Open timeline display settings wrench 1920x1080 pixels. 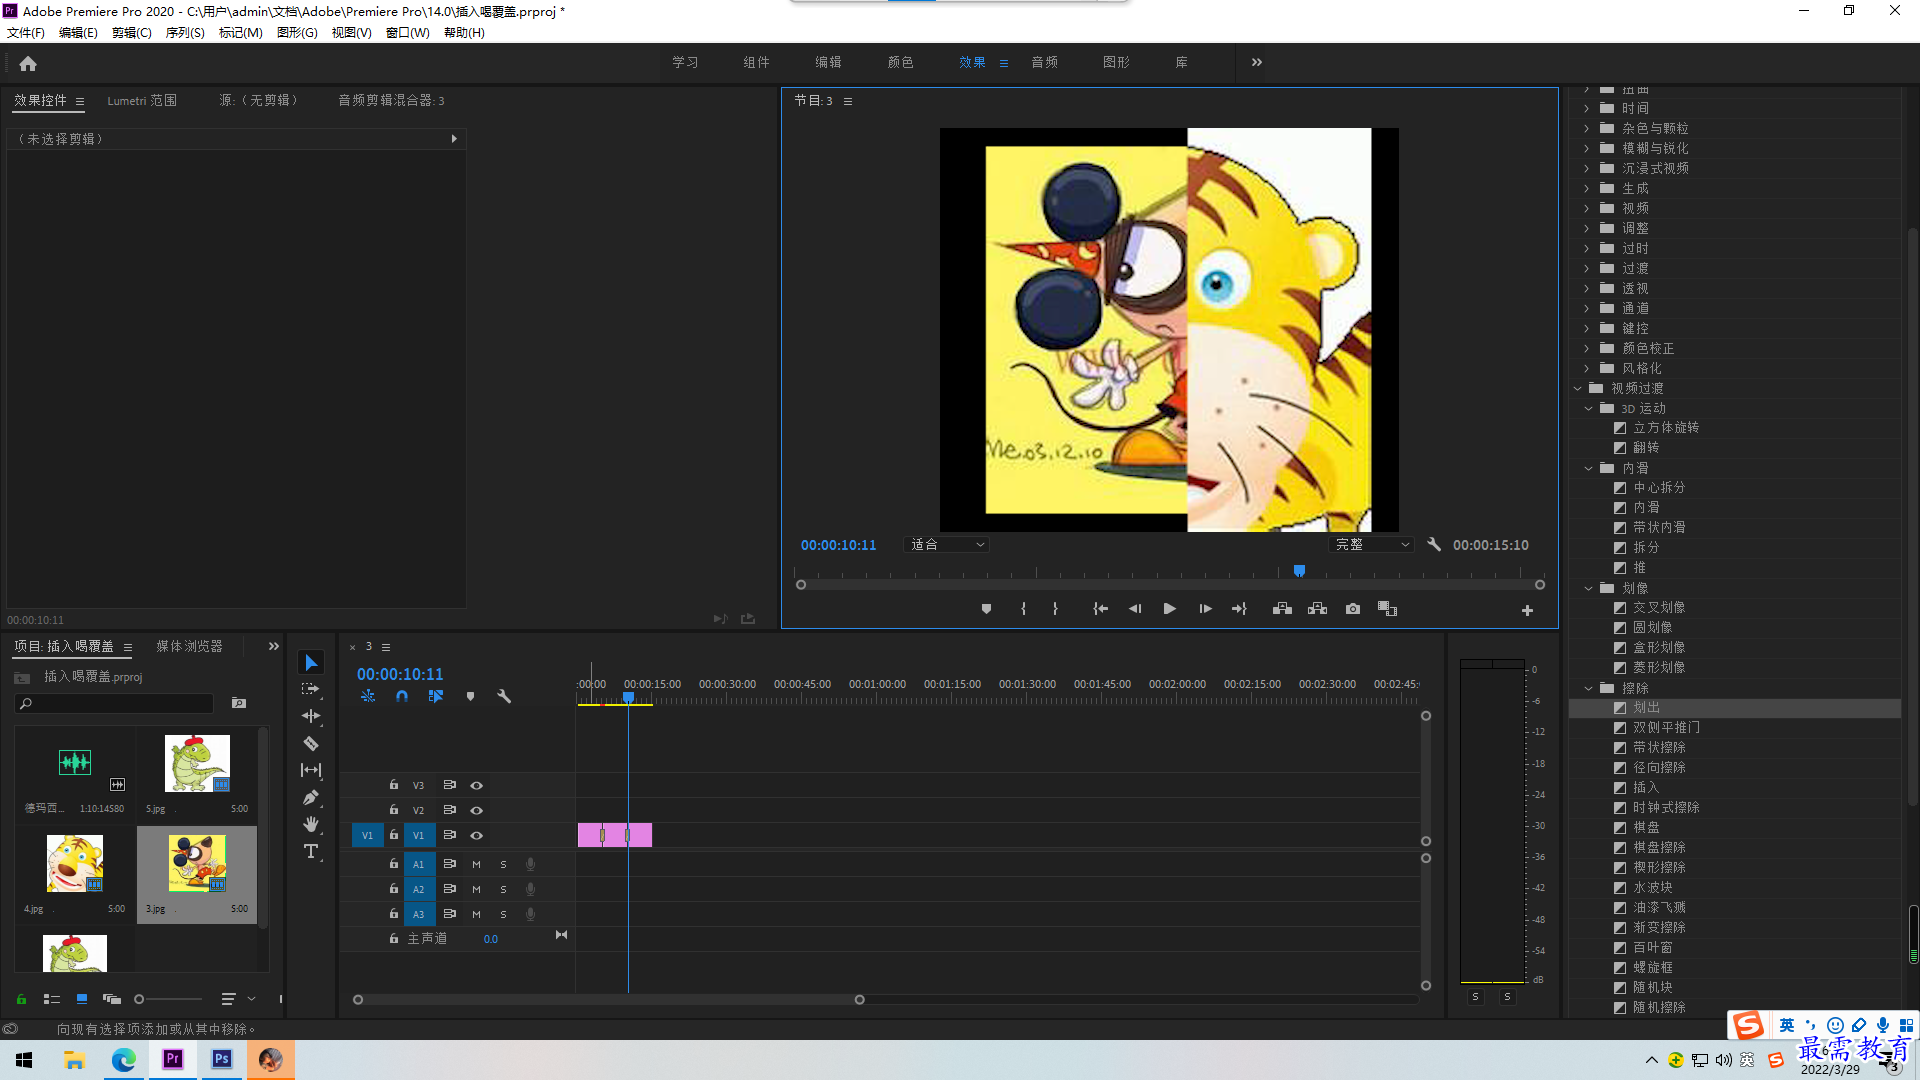504,696
